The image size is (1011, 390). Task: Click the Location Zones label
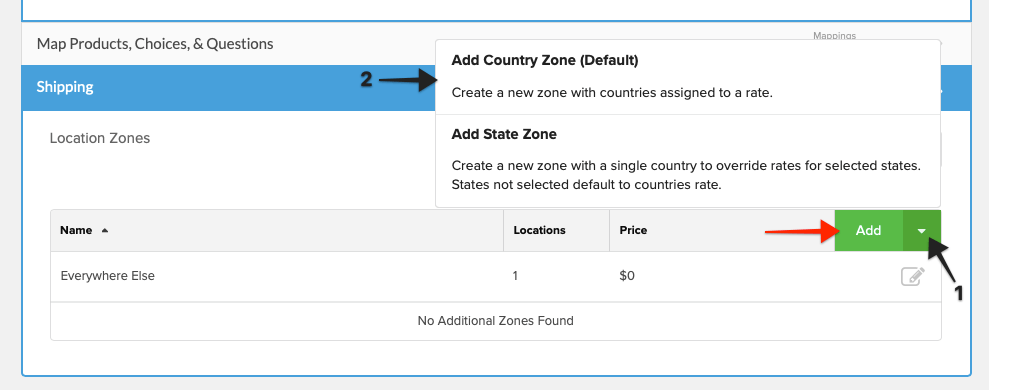[x=100, y=138]
